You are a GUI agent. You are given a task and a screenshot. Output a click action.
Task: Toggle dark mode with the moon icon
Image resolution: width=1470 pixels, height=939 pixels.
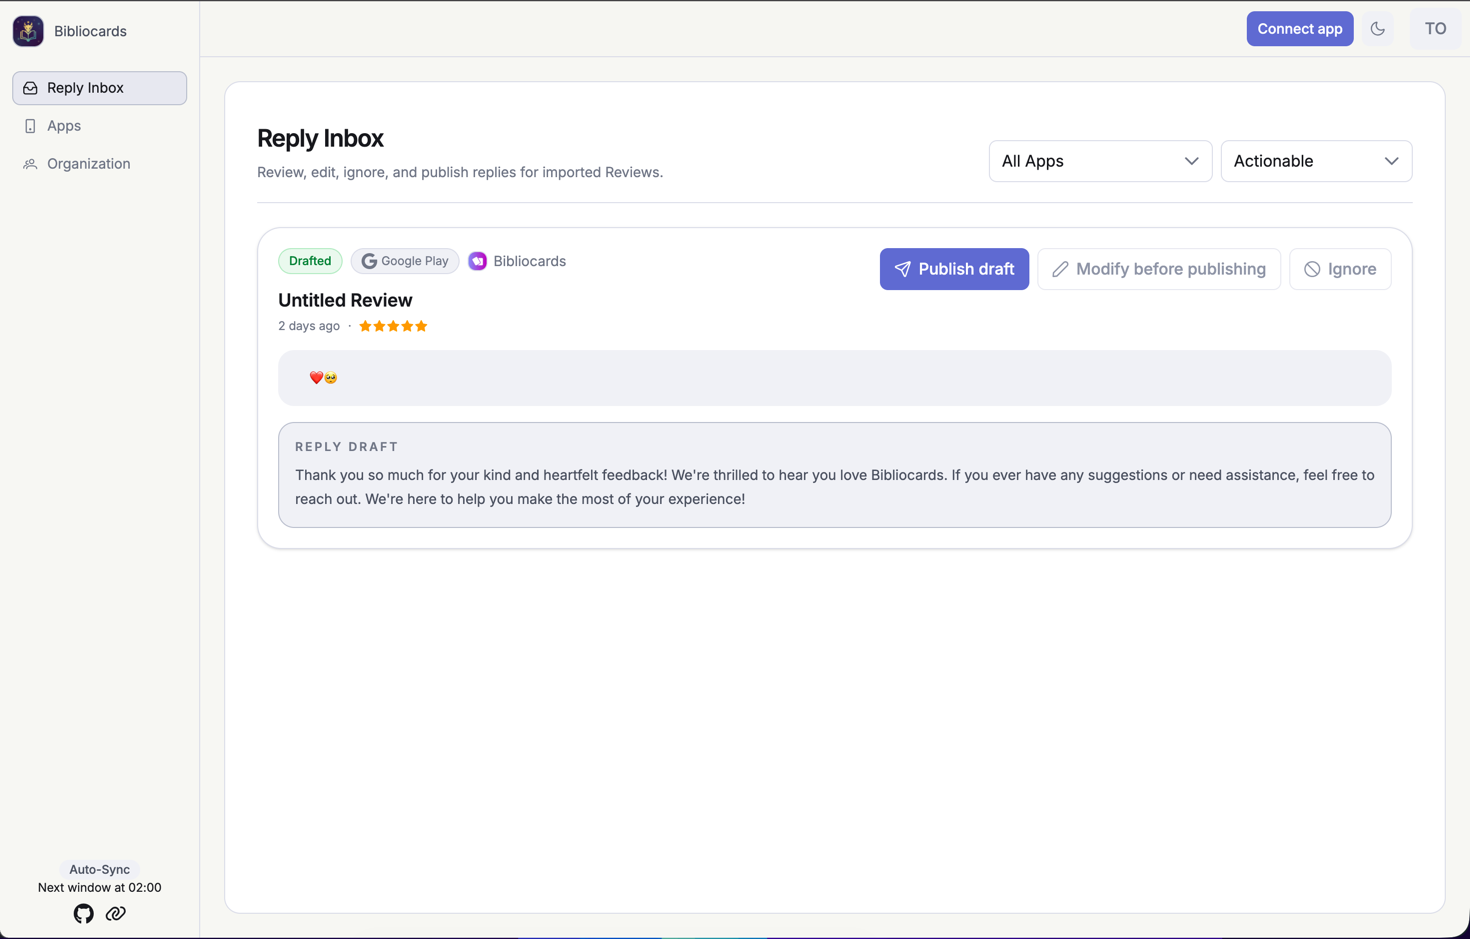click(x=1378, y=29)
